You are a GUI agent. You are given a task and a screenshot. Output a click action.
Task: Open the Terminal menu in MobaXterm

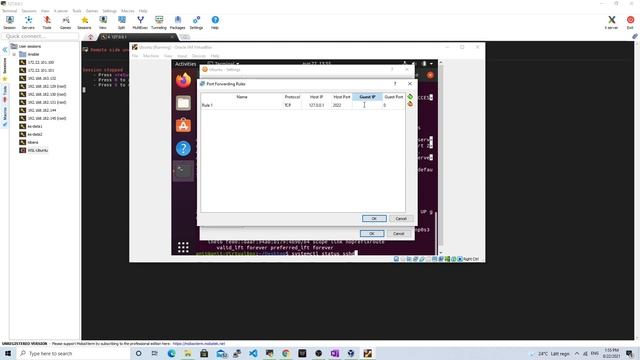9,11
